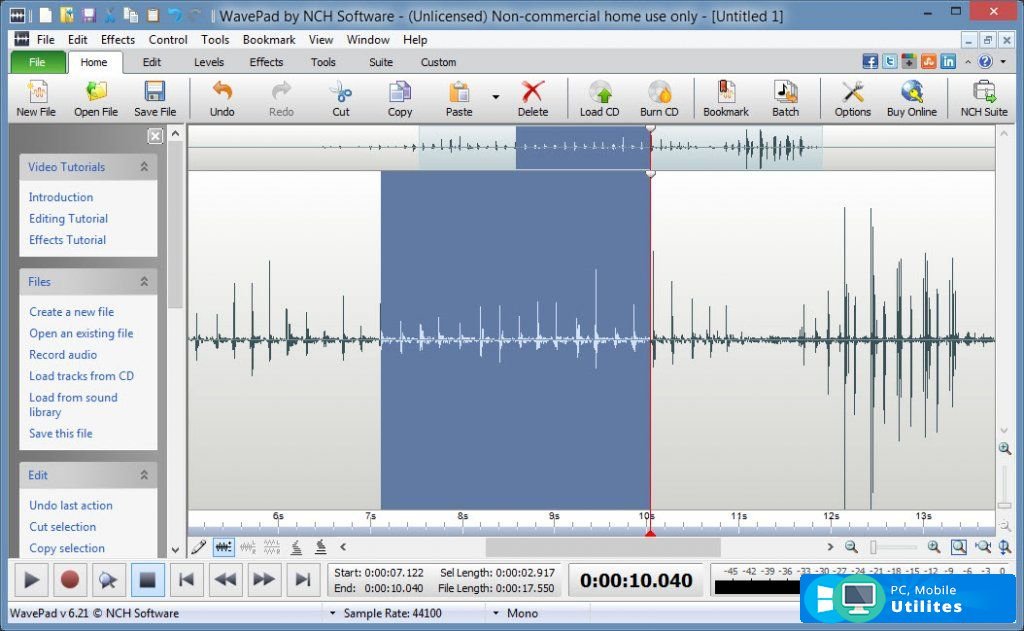
Task: Copy the selected audio region
Action: 400,98
